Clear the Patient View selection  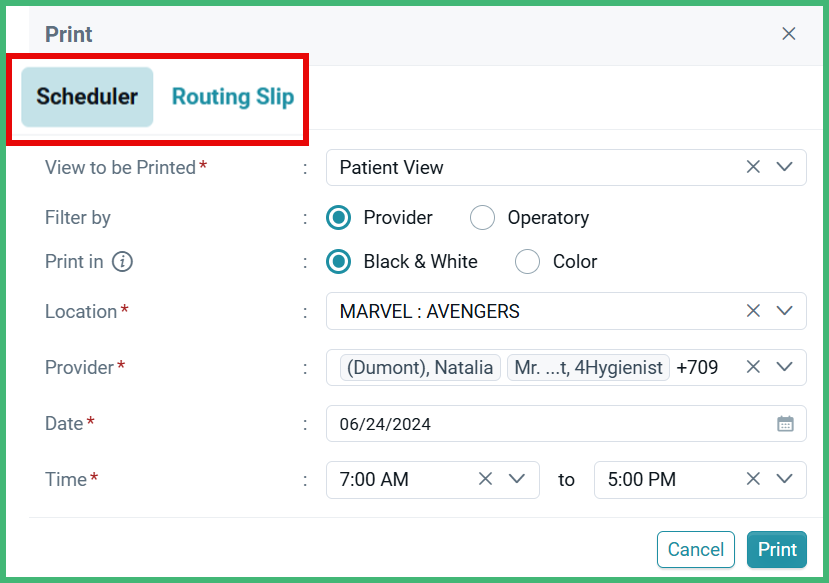click(x=753, y=167)
